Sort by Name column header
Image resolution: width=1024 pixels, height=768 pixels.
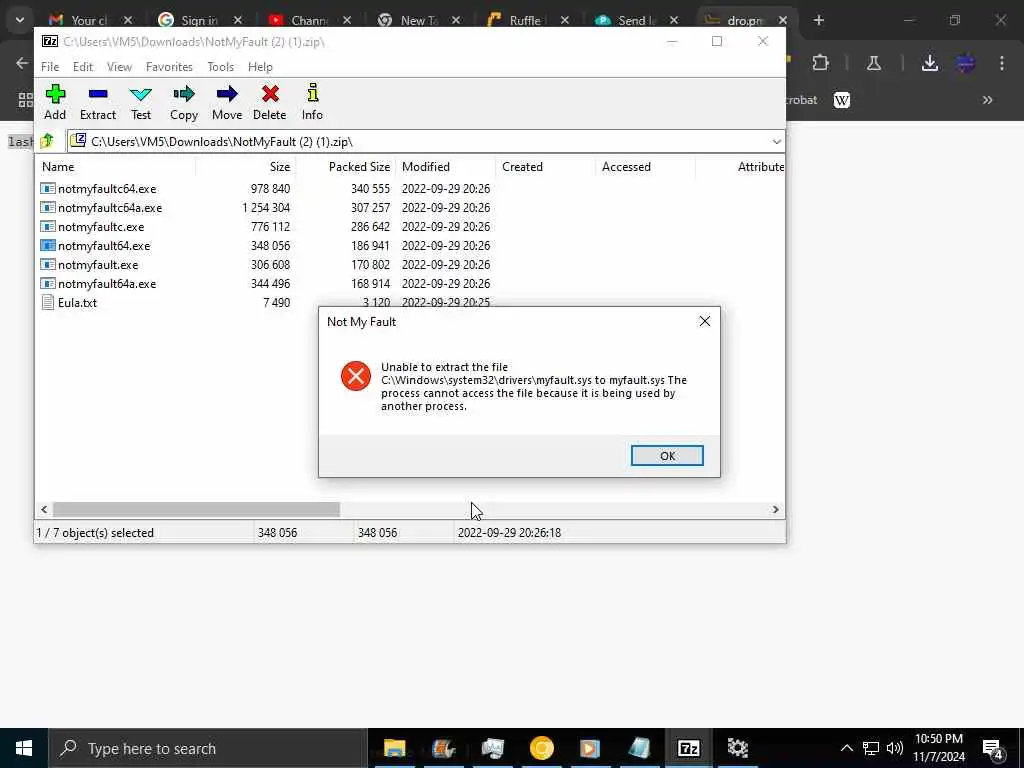tap(117, 167)
